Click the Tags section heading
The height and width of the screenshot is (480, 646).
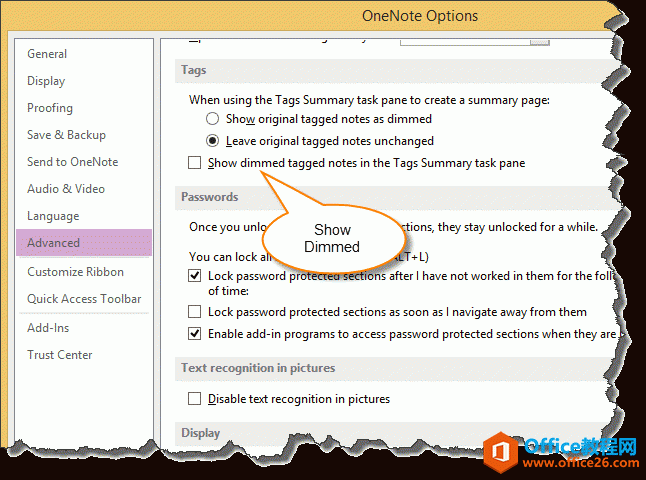194,70
